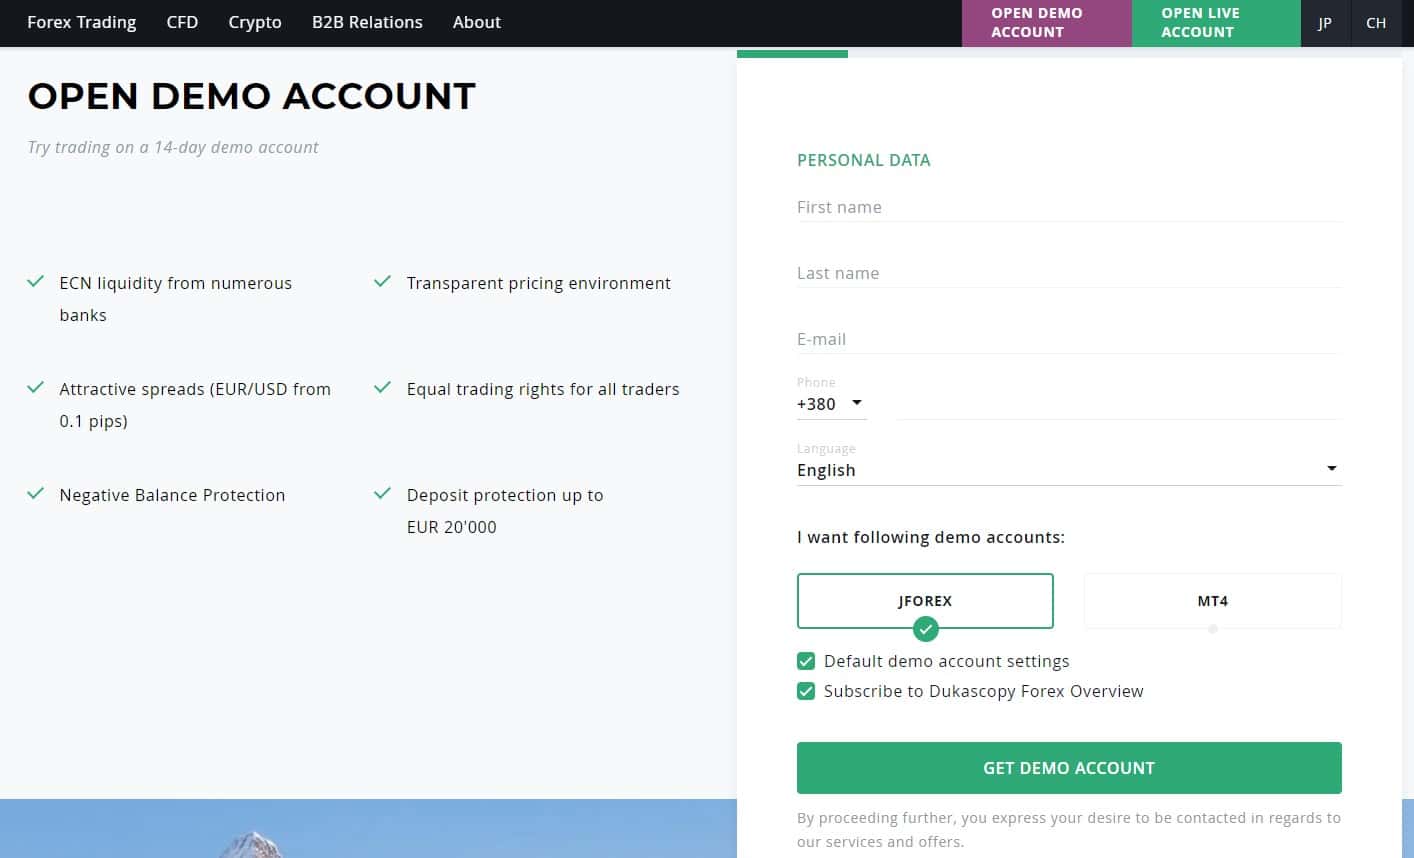Click the checkmark icon next to Attractive spreads

coord(35,388)
